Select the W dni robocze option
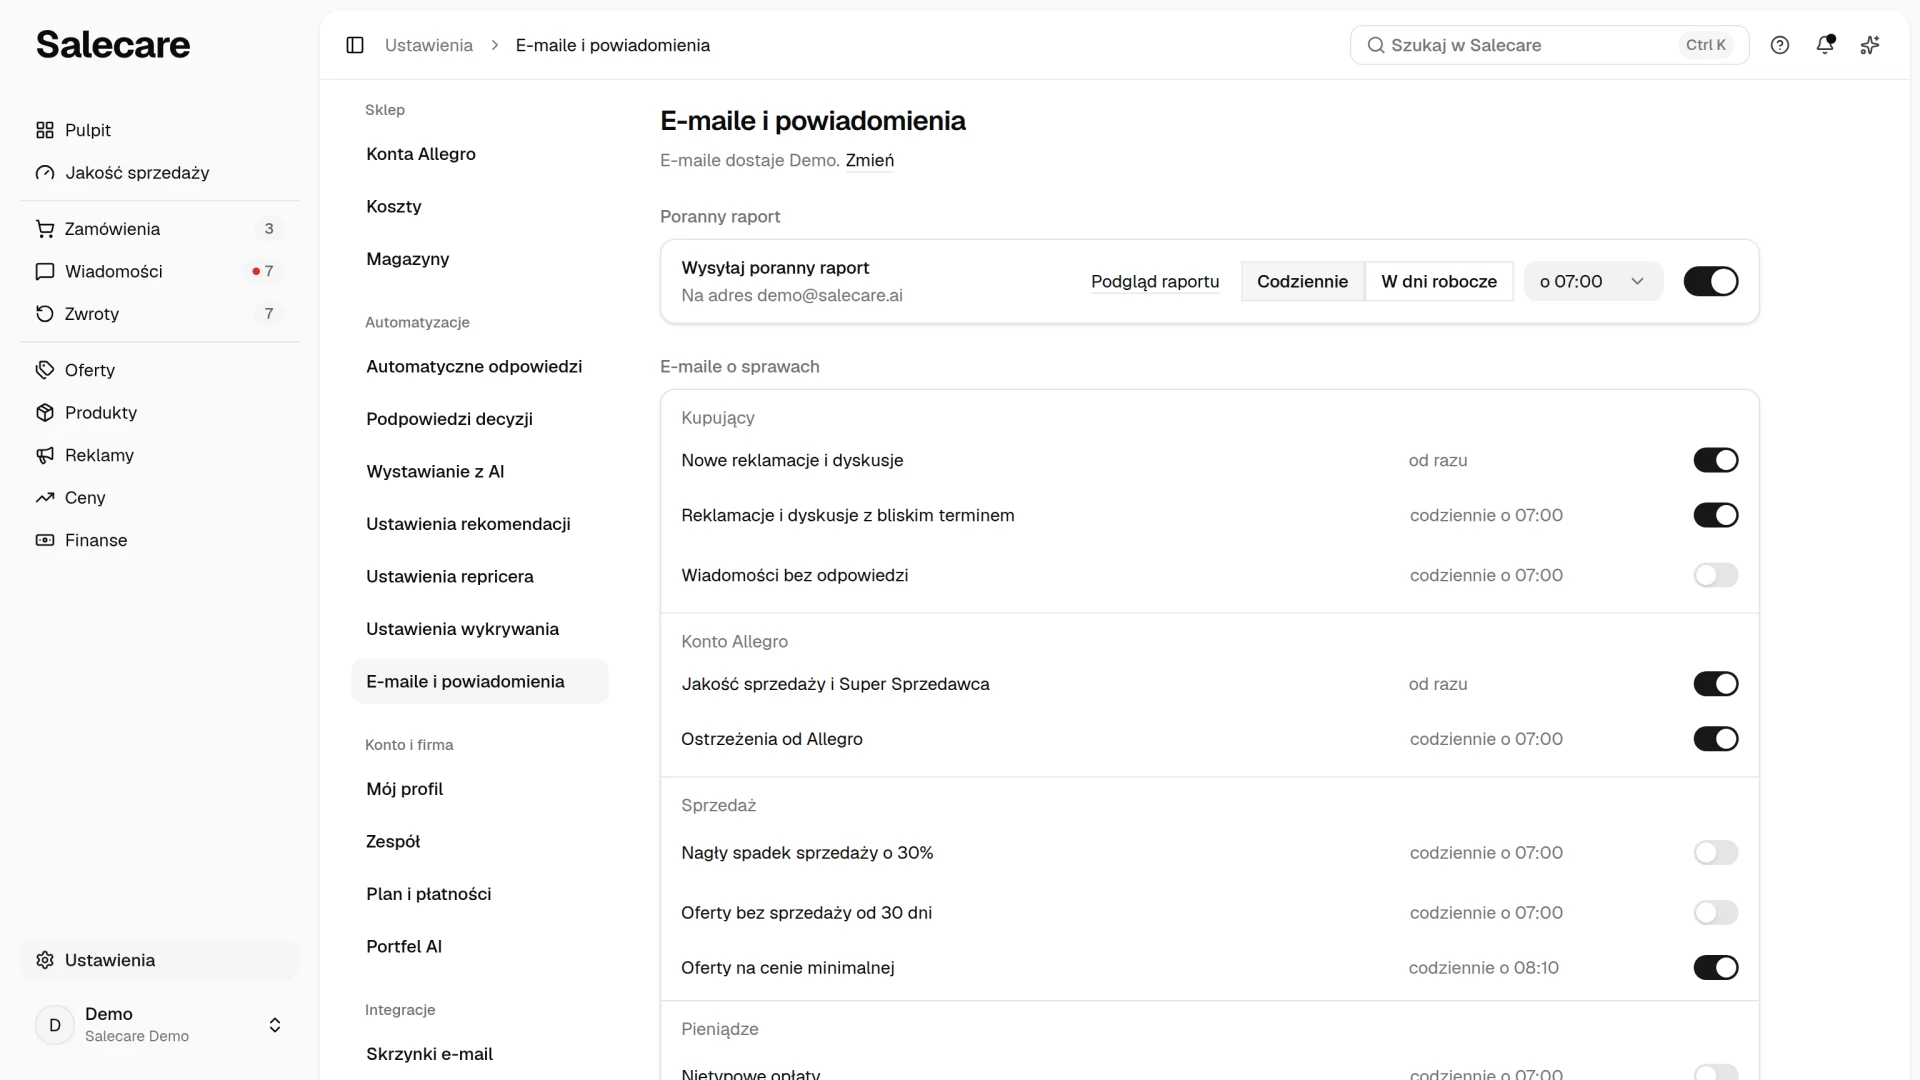This screenshot has height=1080, width=1920. [1439, 281]
